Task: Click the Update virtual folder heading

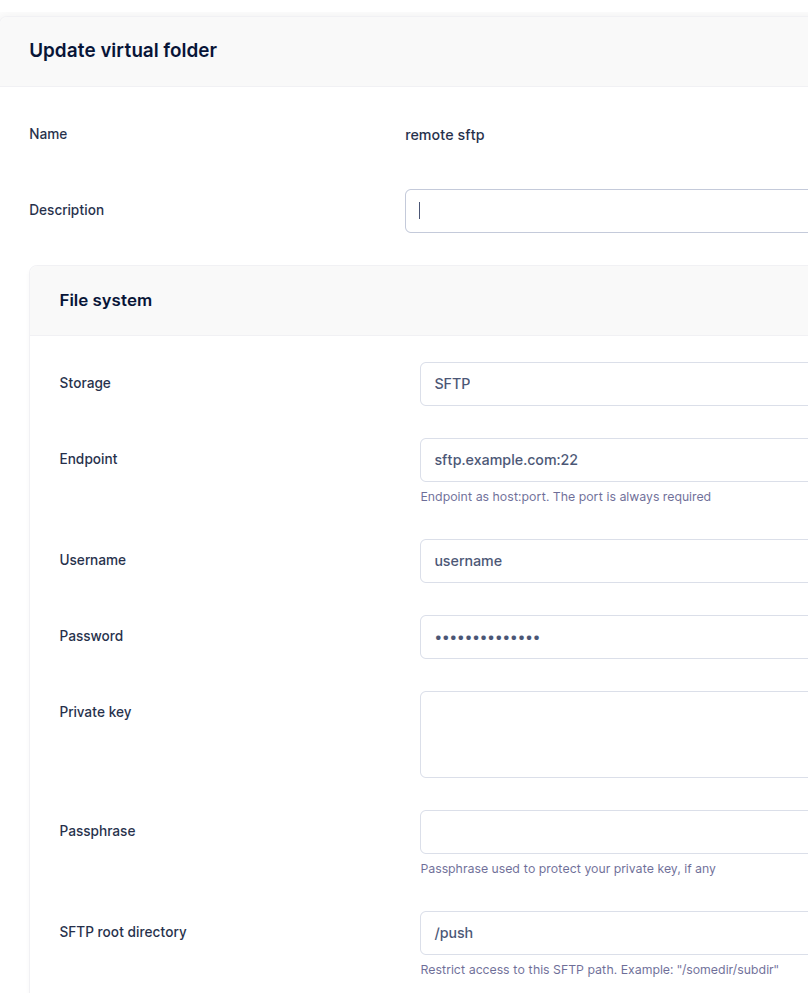Action: point(123,50)
